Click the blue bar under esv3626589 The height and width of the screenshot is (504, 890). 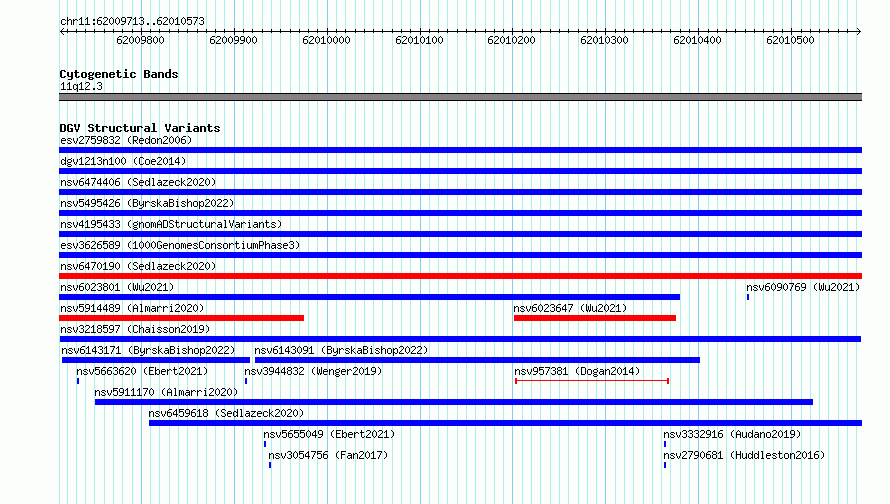460,255
